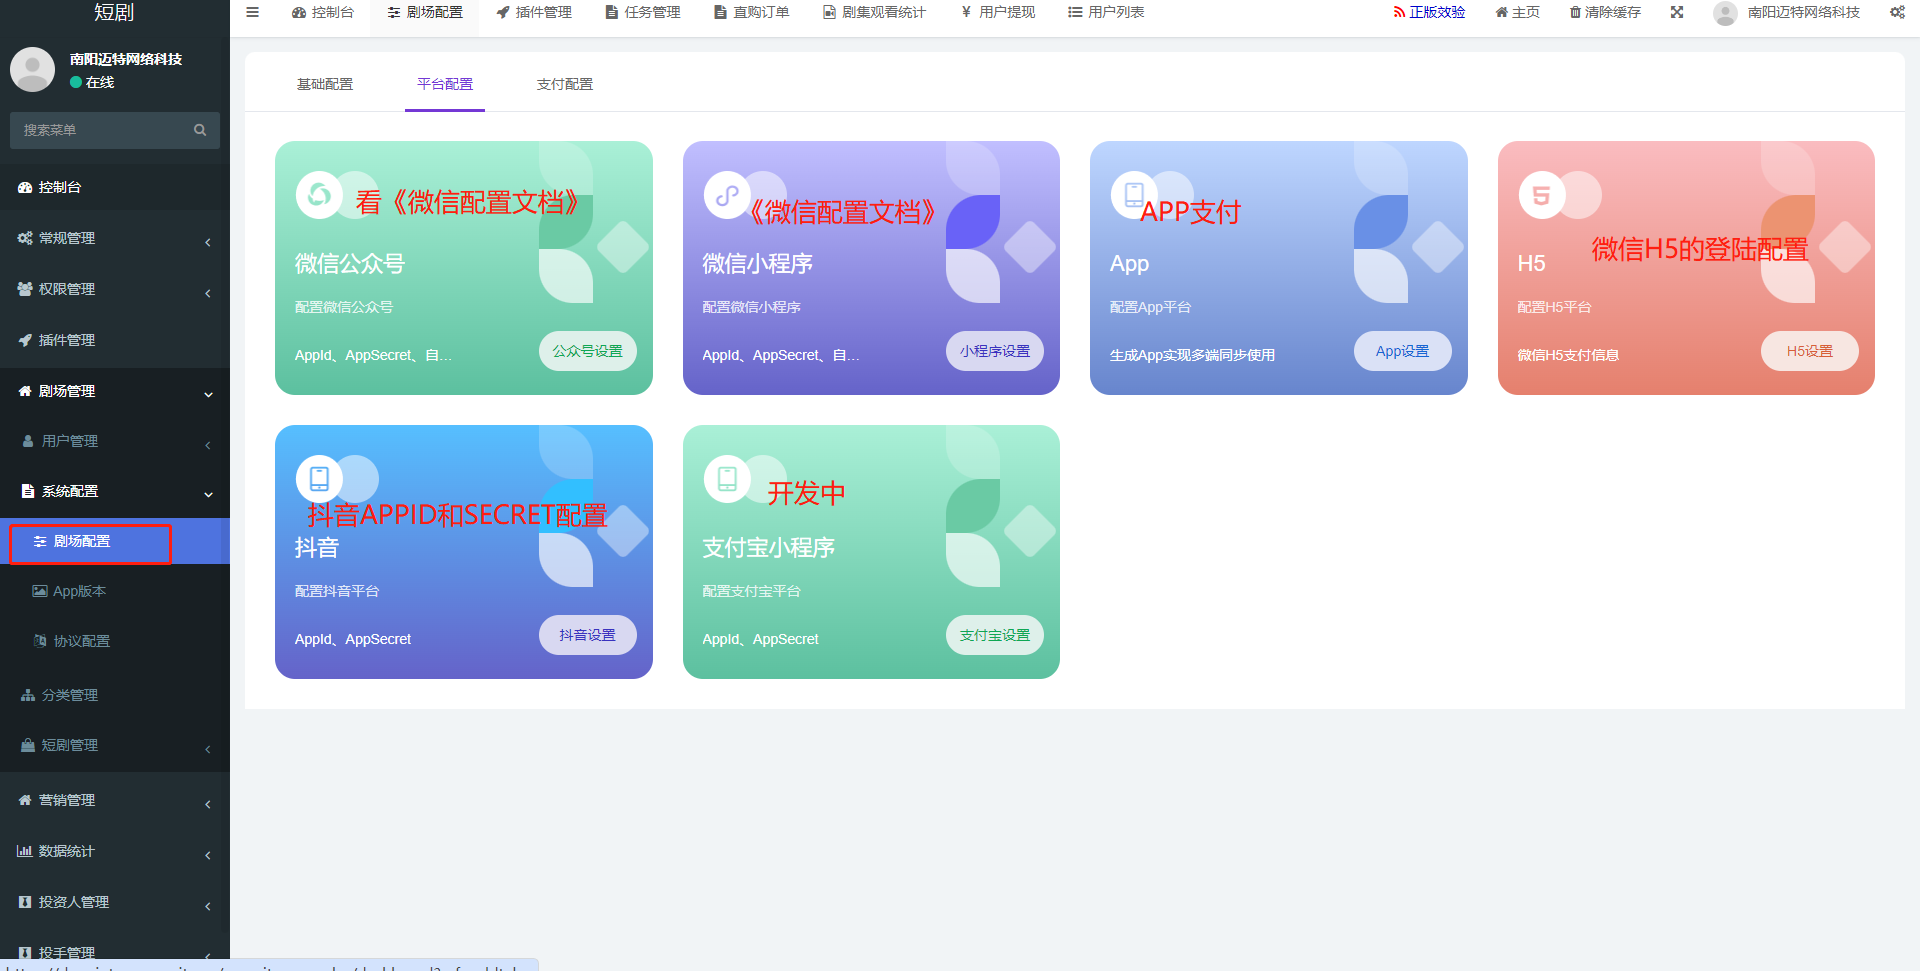Click the 抖音设置 button
The image size is (1920, 971).
click(588, 635)
